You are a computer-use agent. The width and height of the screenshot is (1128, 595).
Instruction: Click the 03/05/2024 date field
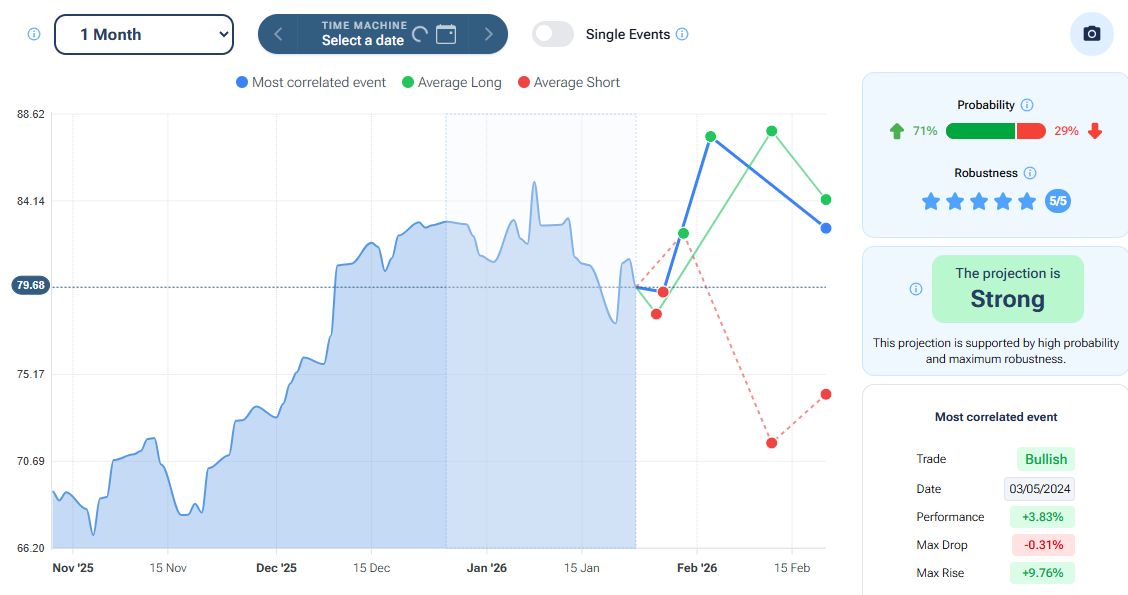click(1039, 489)
